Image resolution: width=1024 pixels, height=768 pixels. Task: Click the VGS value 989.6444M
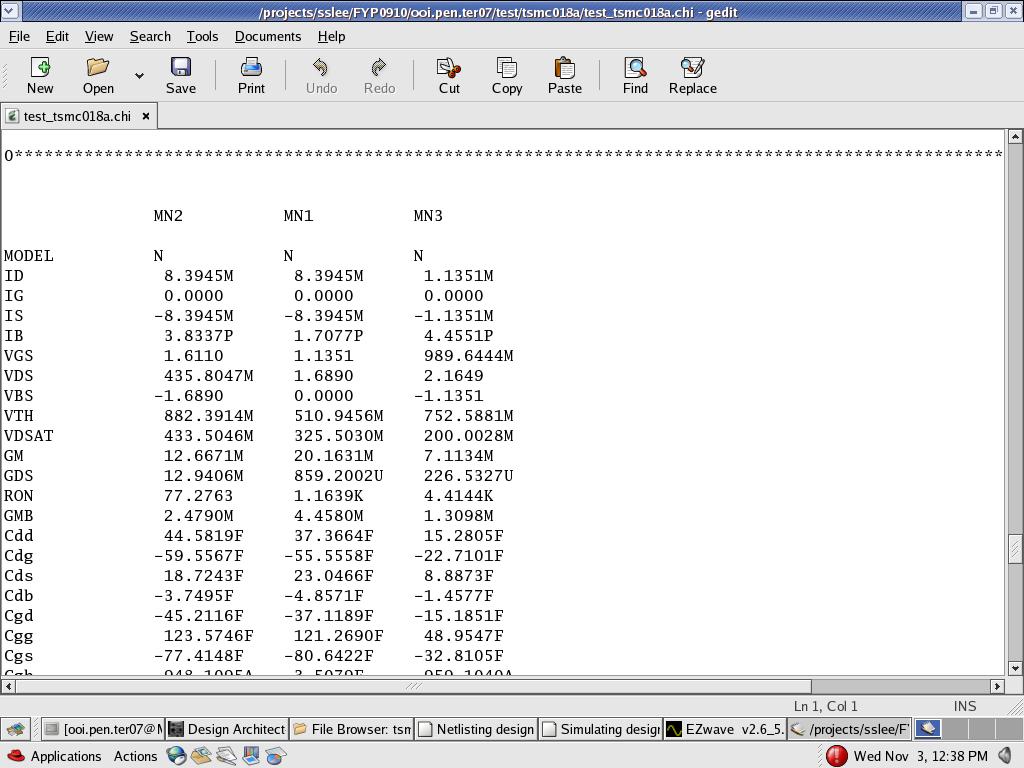click(x=468, y=356)
